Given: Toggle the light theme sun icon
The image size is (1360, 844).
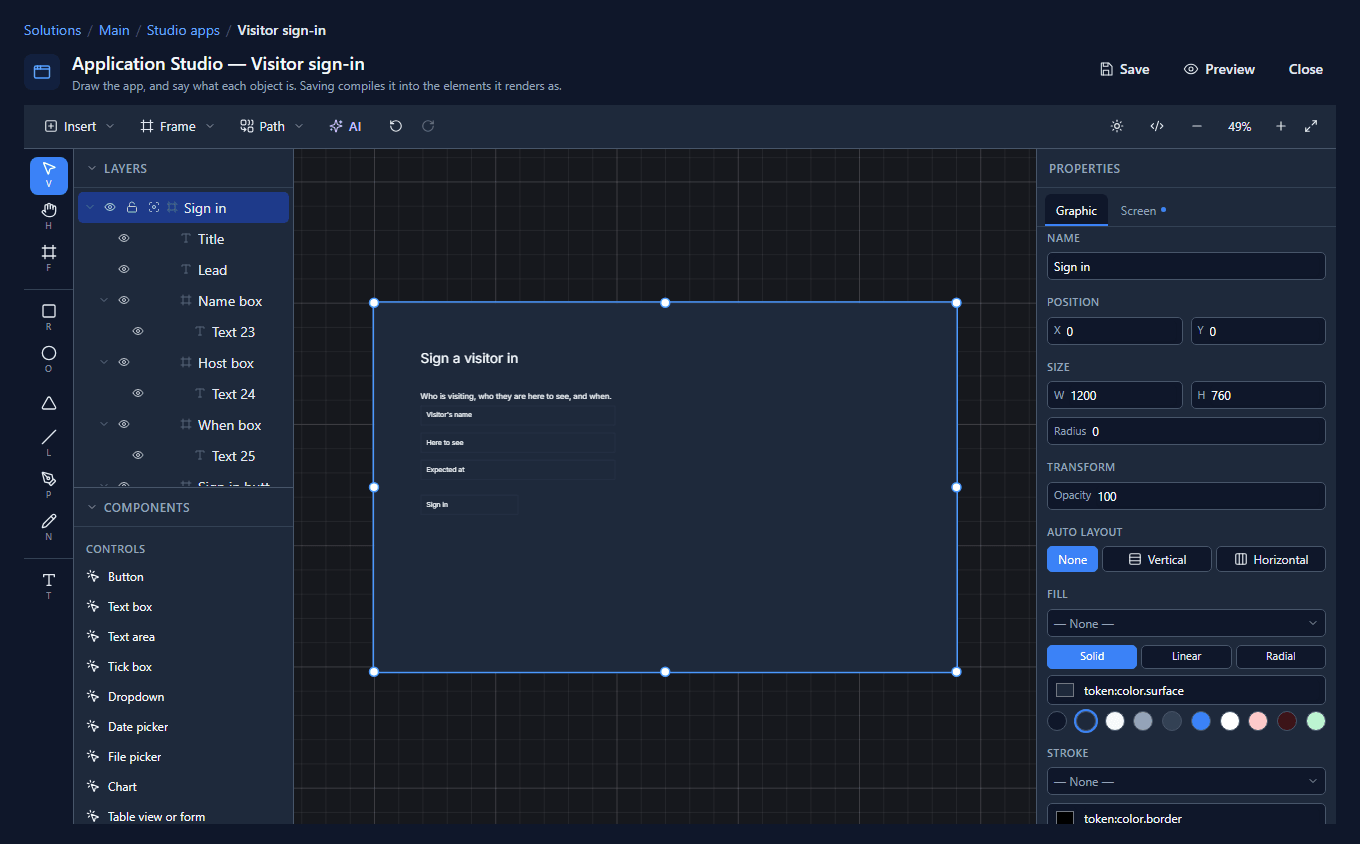Looking at the screenshot, I should coord(1117,126).
